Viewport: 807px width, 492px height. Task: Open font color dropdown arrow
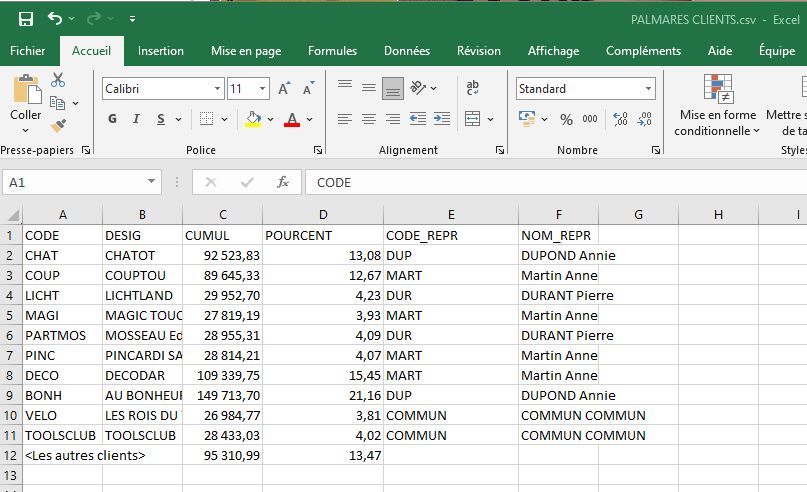pyautogui.click(x=309, y=119)
